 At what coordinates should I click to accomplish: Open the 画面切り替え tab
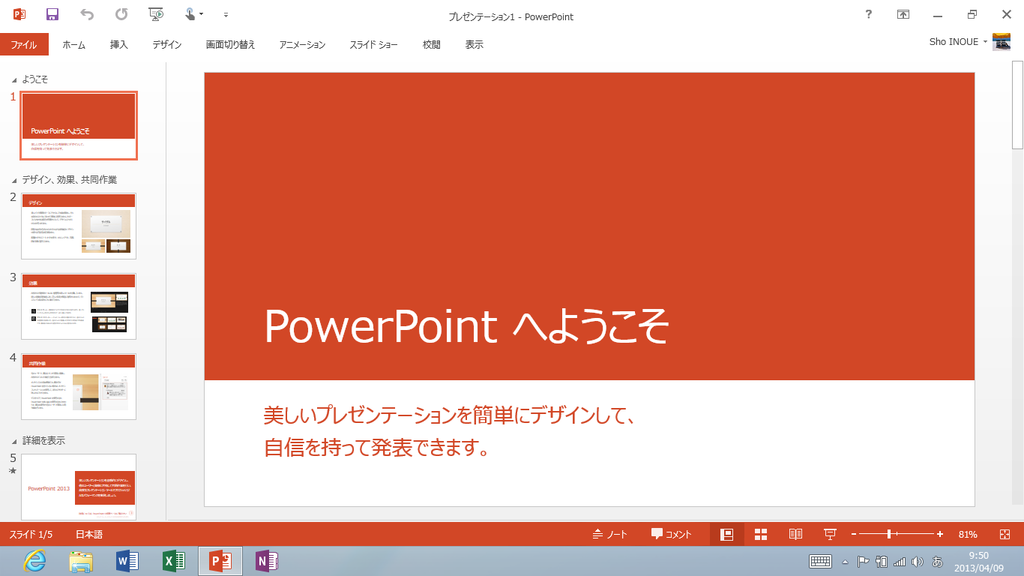pos(230,44)
